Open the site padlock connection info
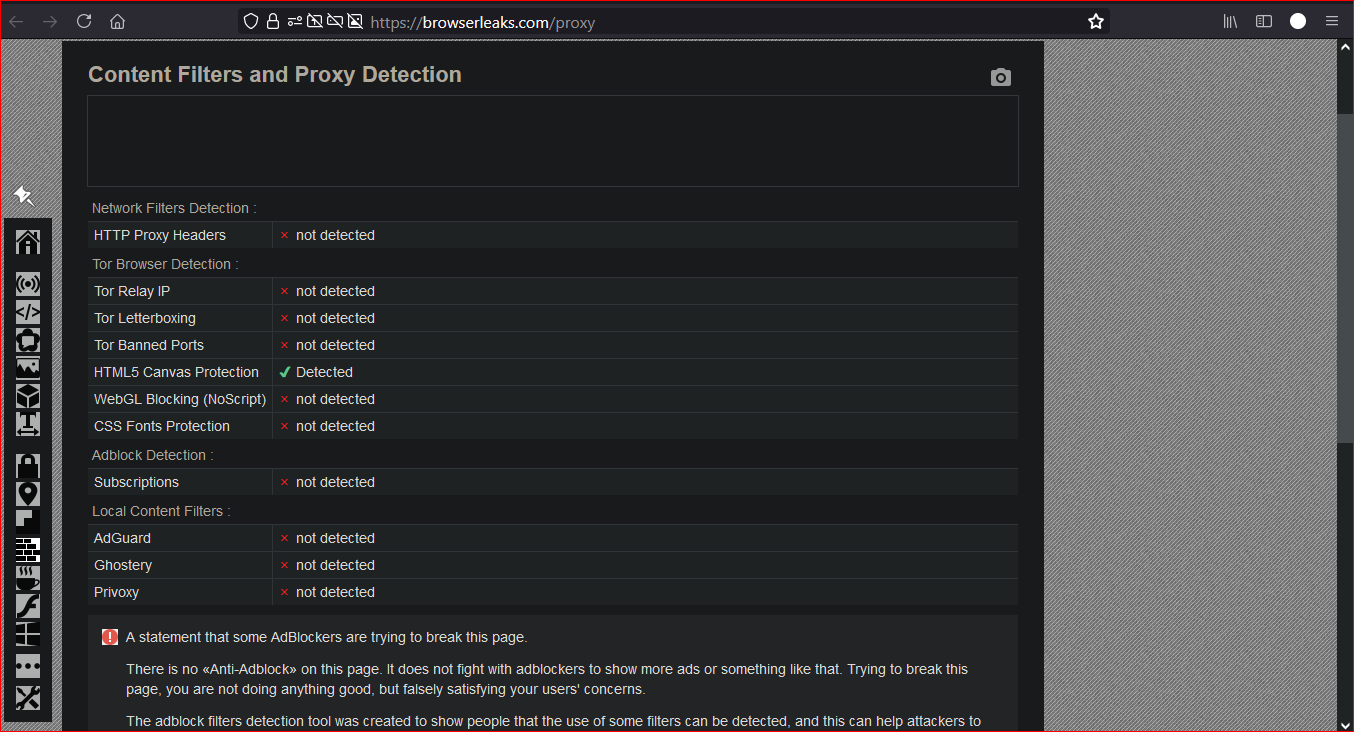This screenshot has height=732, width=1354. tap(273, 21)
